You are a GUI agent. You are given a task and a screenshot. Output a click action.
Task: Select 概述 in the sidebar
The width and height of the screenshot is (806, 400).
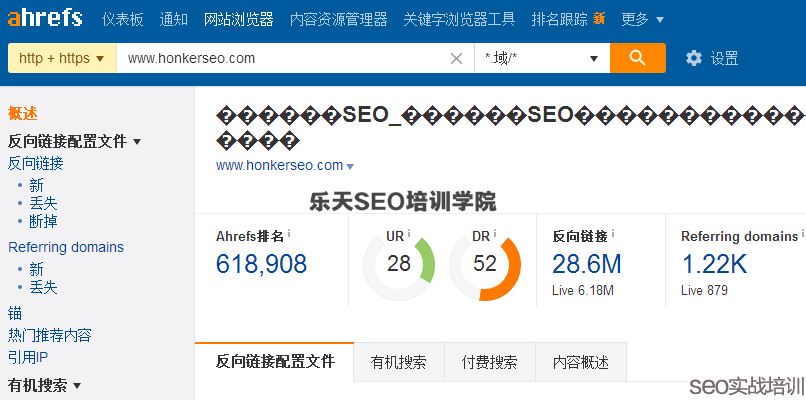[x=23, y=114]
